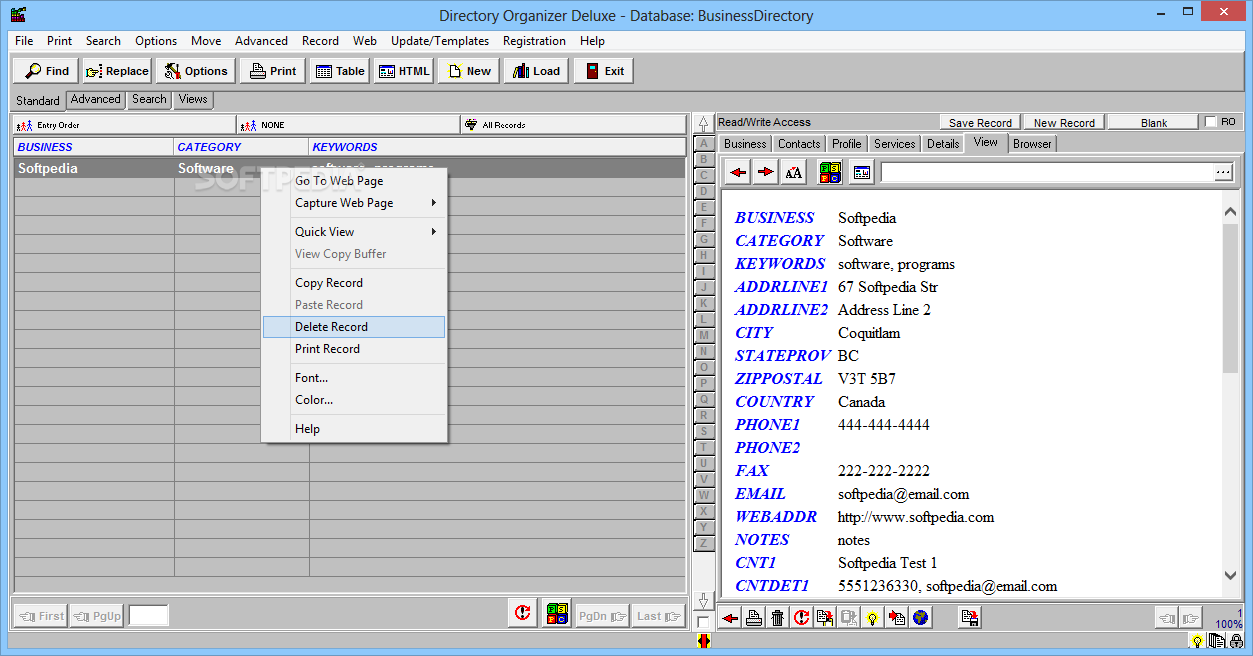
Task: Click the red left arrow in View tab
Action: click(x=738, y=172)
